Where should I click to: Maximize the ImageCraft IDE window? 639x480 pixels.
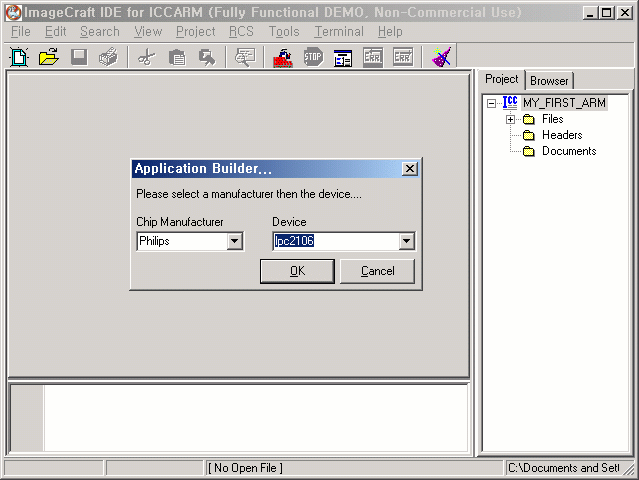point(606,13)
